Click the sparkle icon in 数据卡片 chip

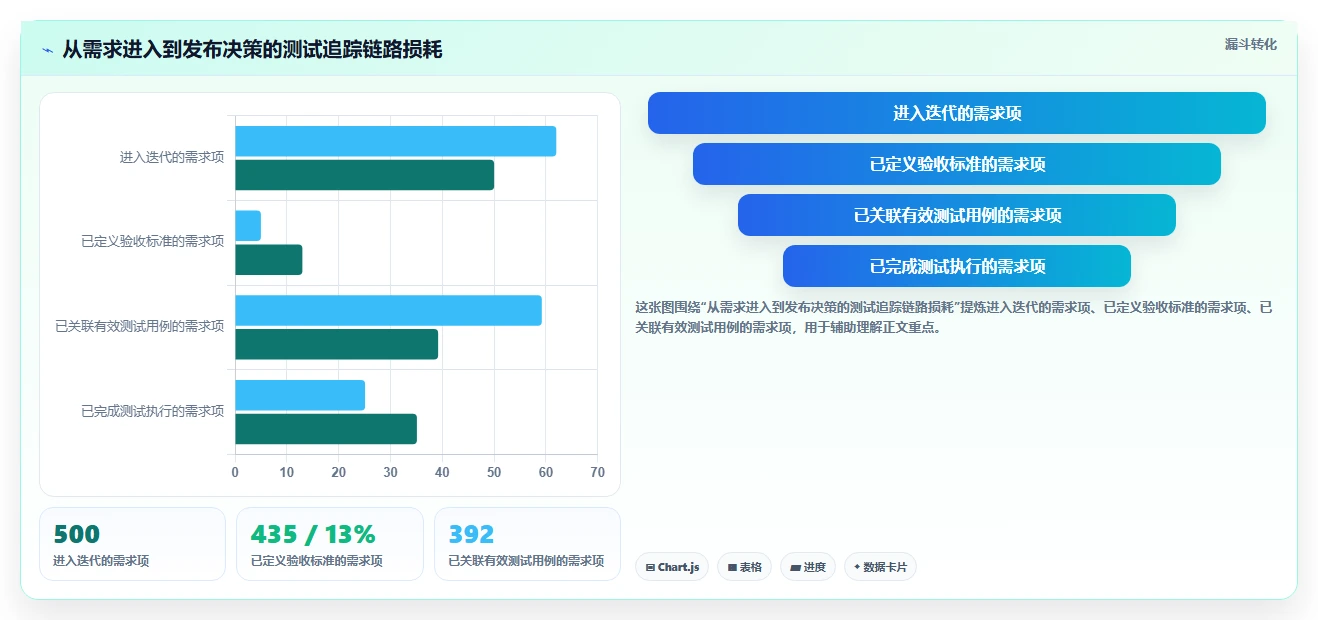point(857,567)
